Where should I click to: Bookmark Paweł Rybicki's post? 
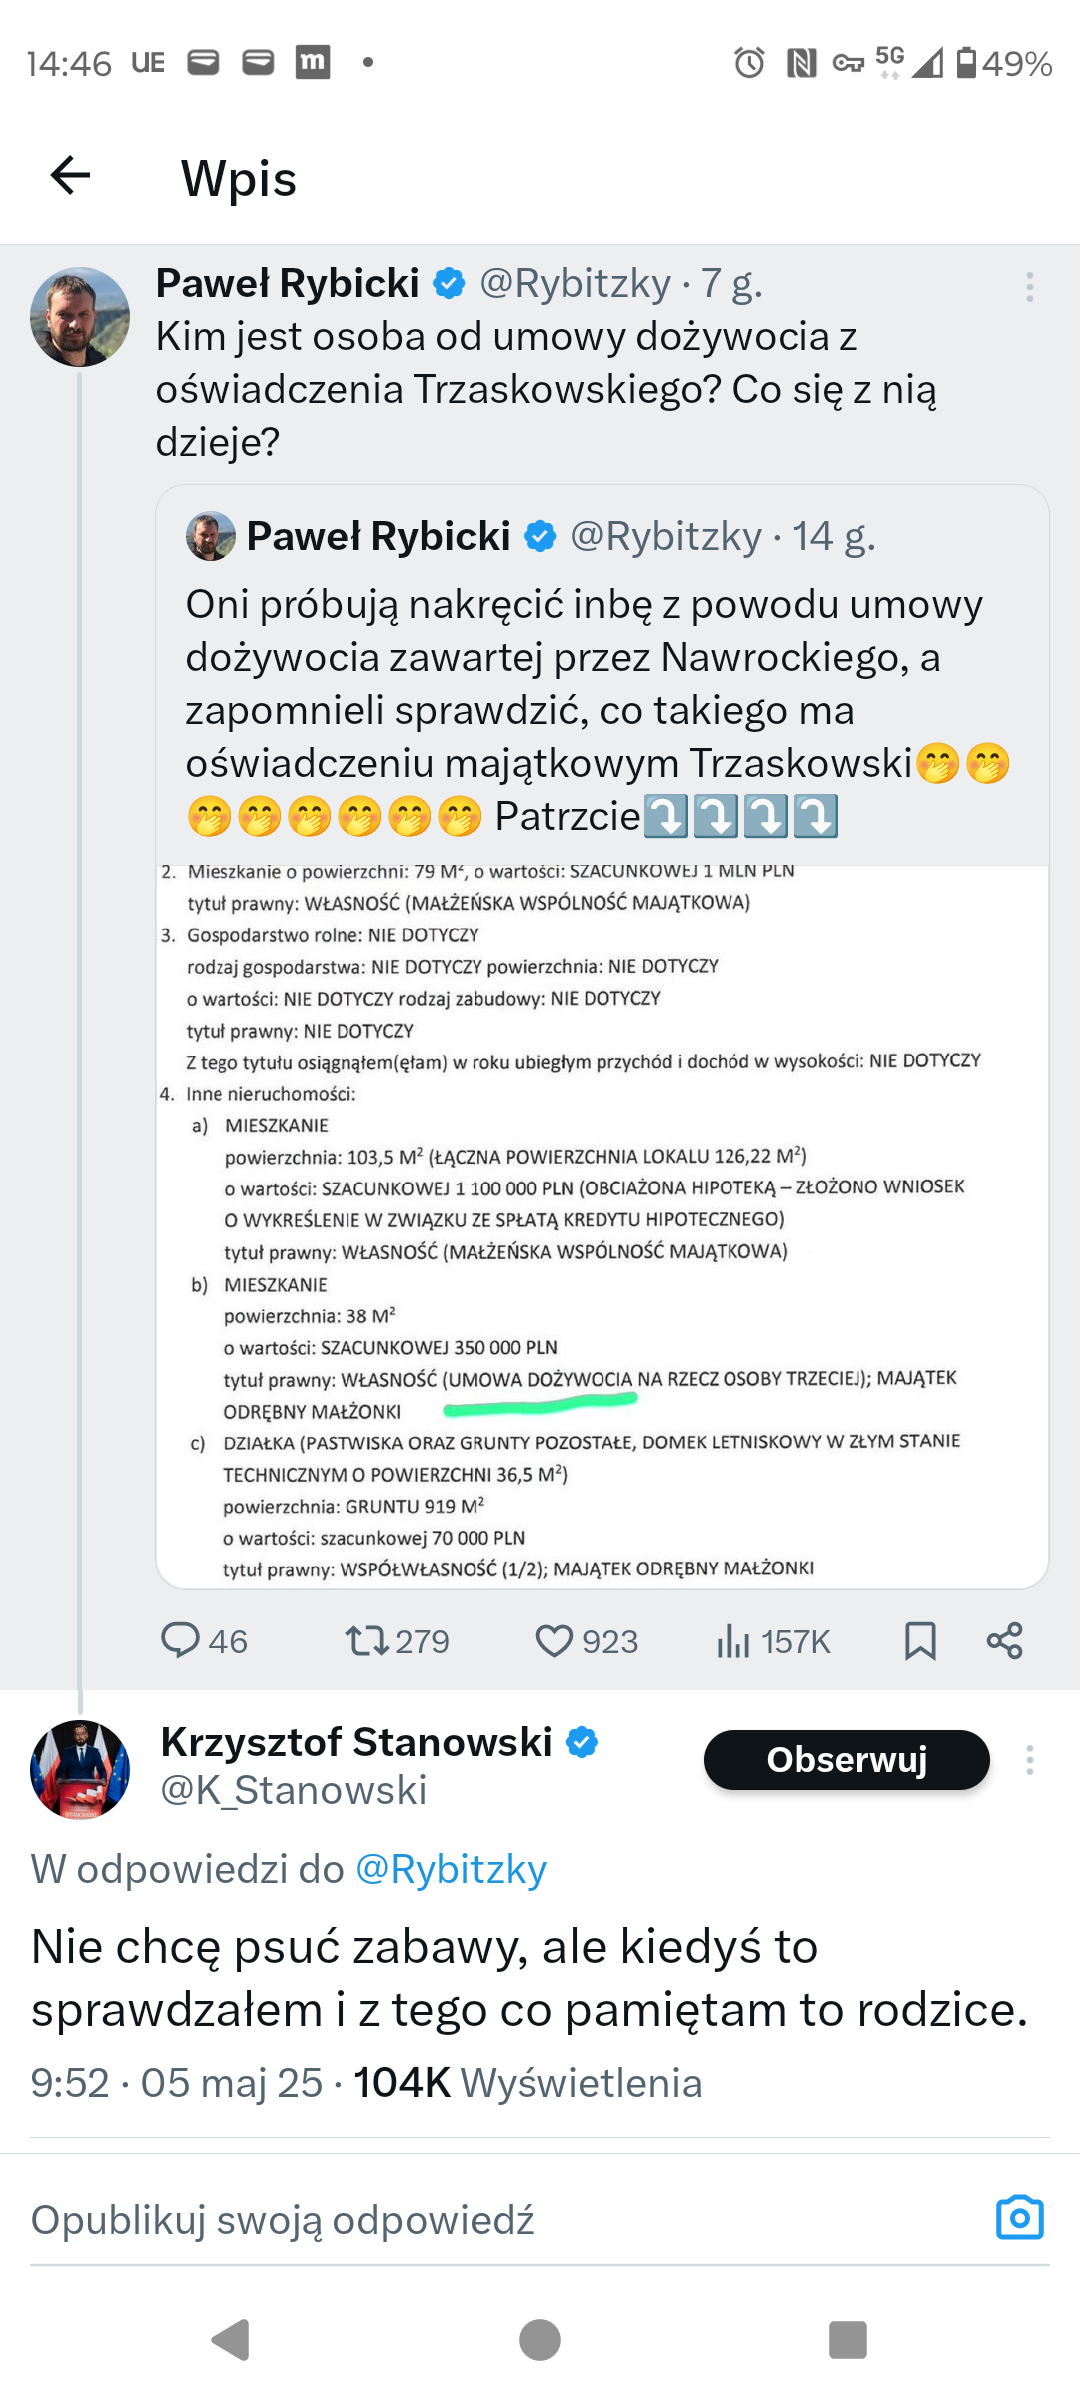point(920,1641)
